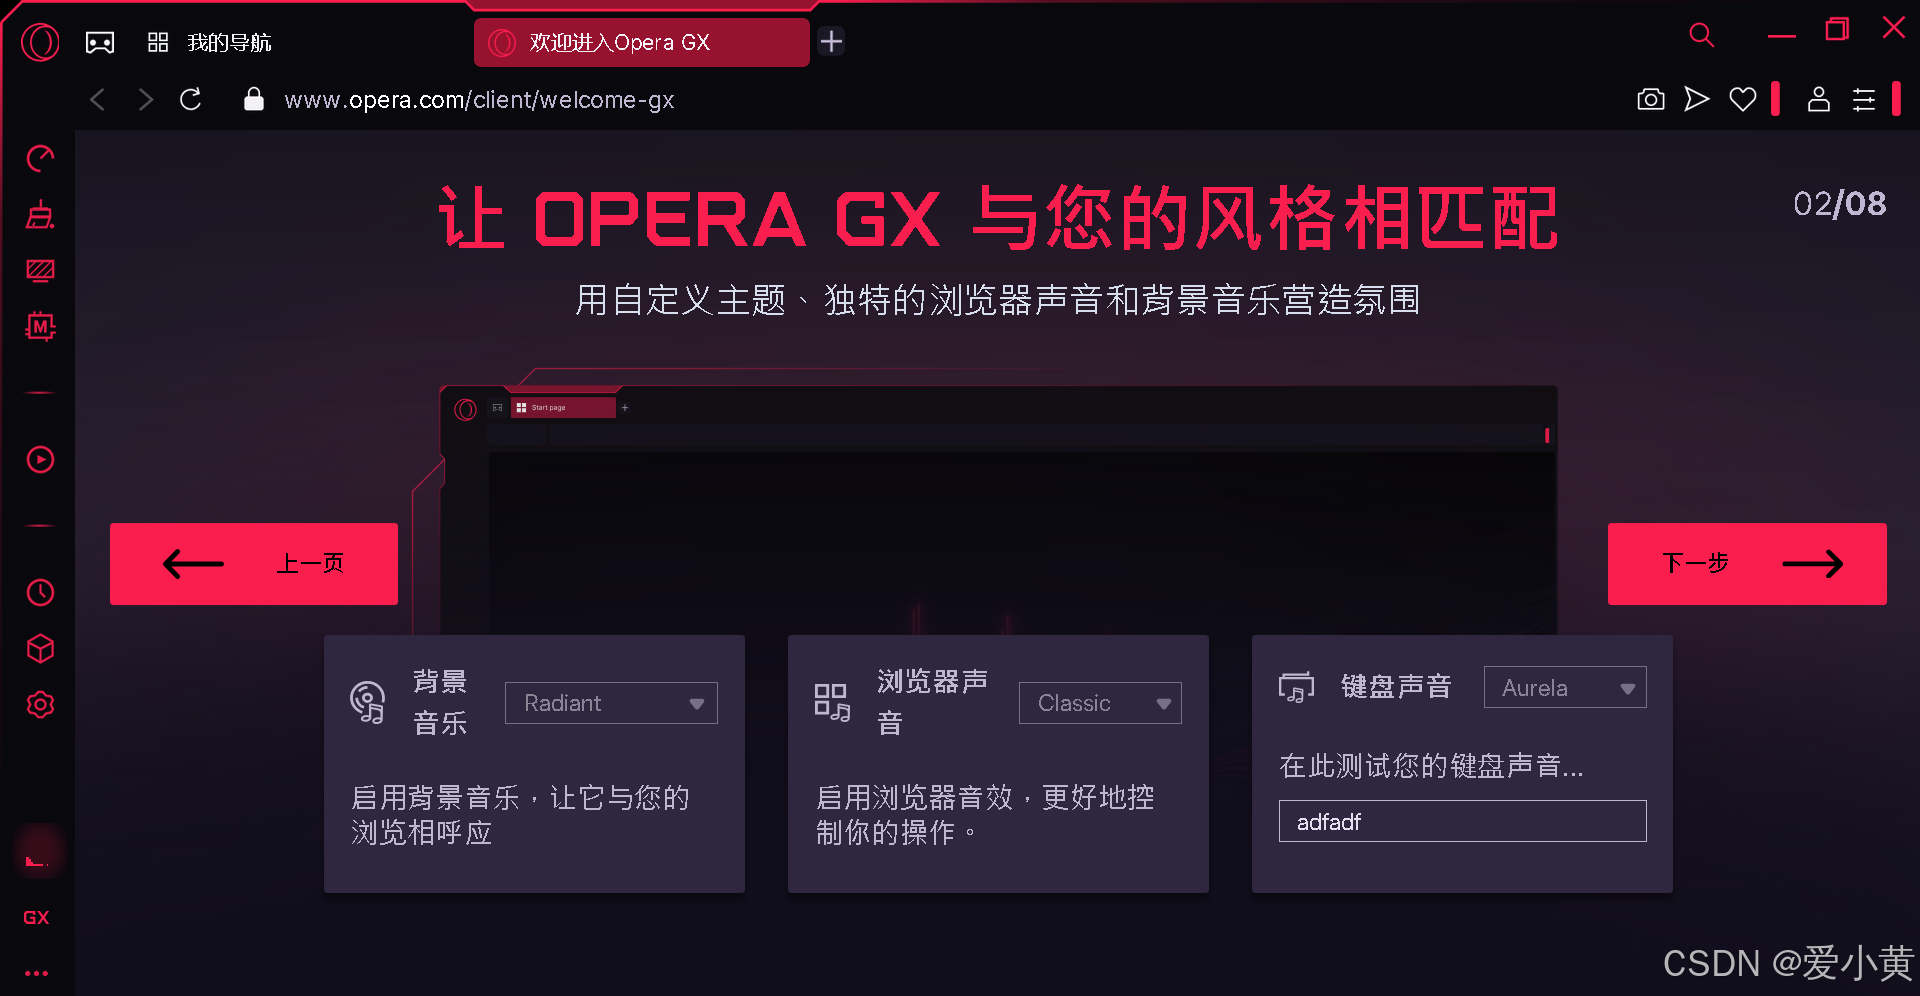
Task: Click the browser preview thumbnail
Action: [998, 510]
